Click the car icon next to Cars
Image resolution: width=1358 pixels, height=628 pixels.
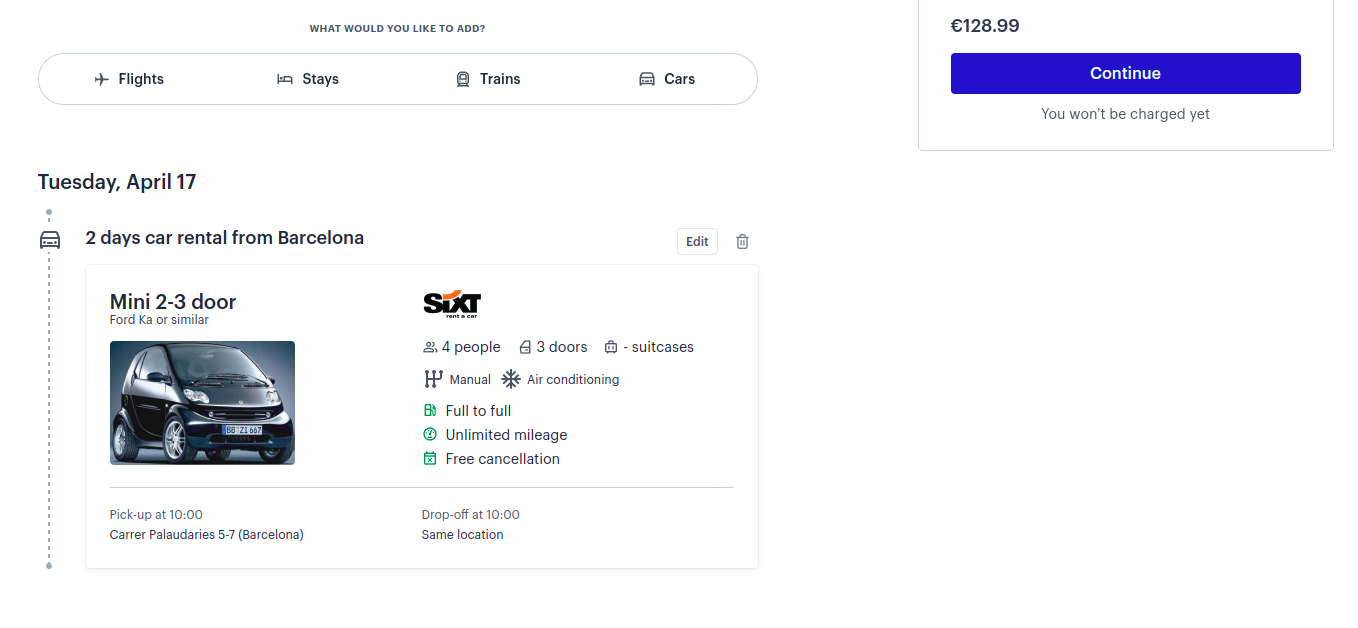[x=647, y=79]
